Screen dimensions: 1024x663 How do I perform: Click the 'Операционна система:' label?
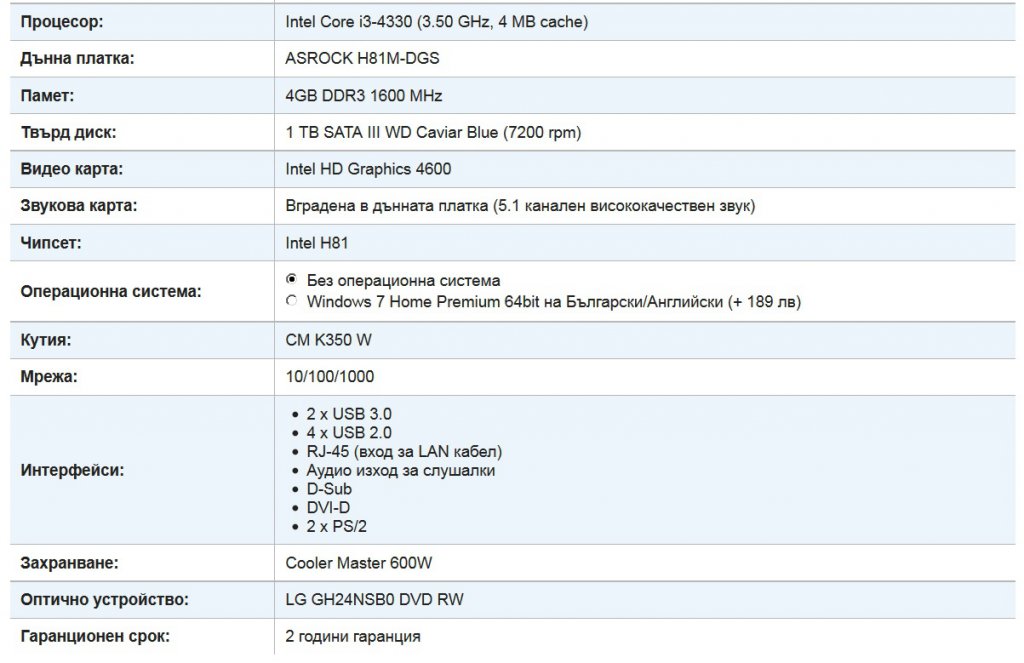point(111,291)
